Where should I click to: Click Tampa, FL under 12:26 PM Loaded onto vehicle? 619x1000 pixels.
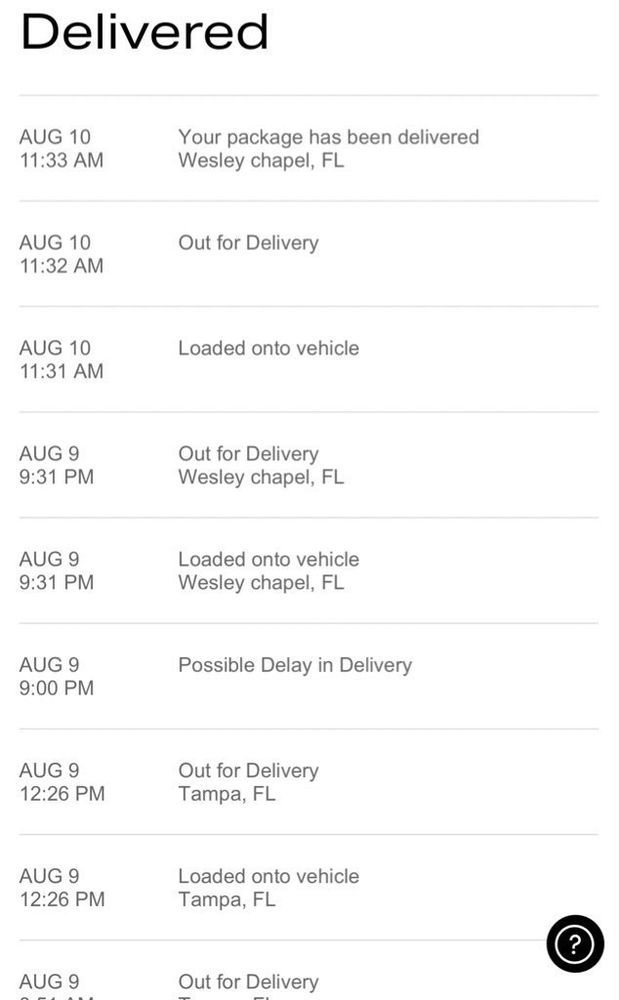(x=226, y=899)
